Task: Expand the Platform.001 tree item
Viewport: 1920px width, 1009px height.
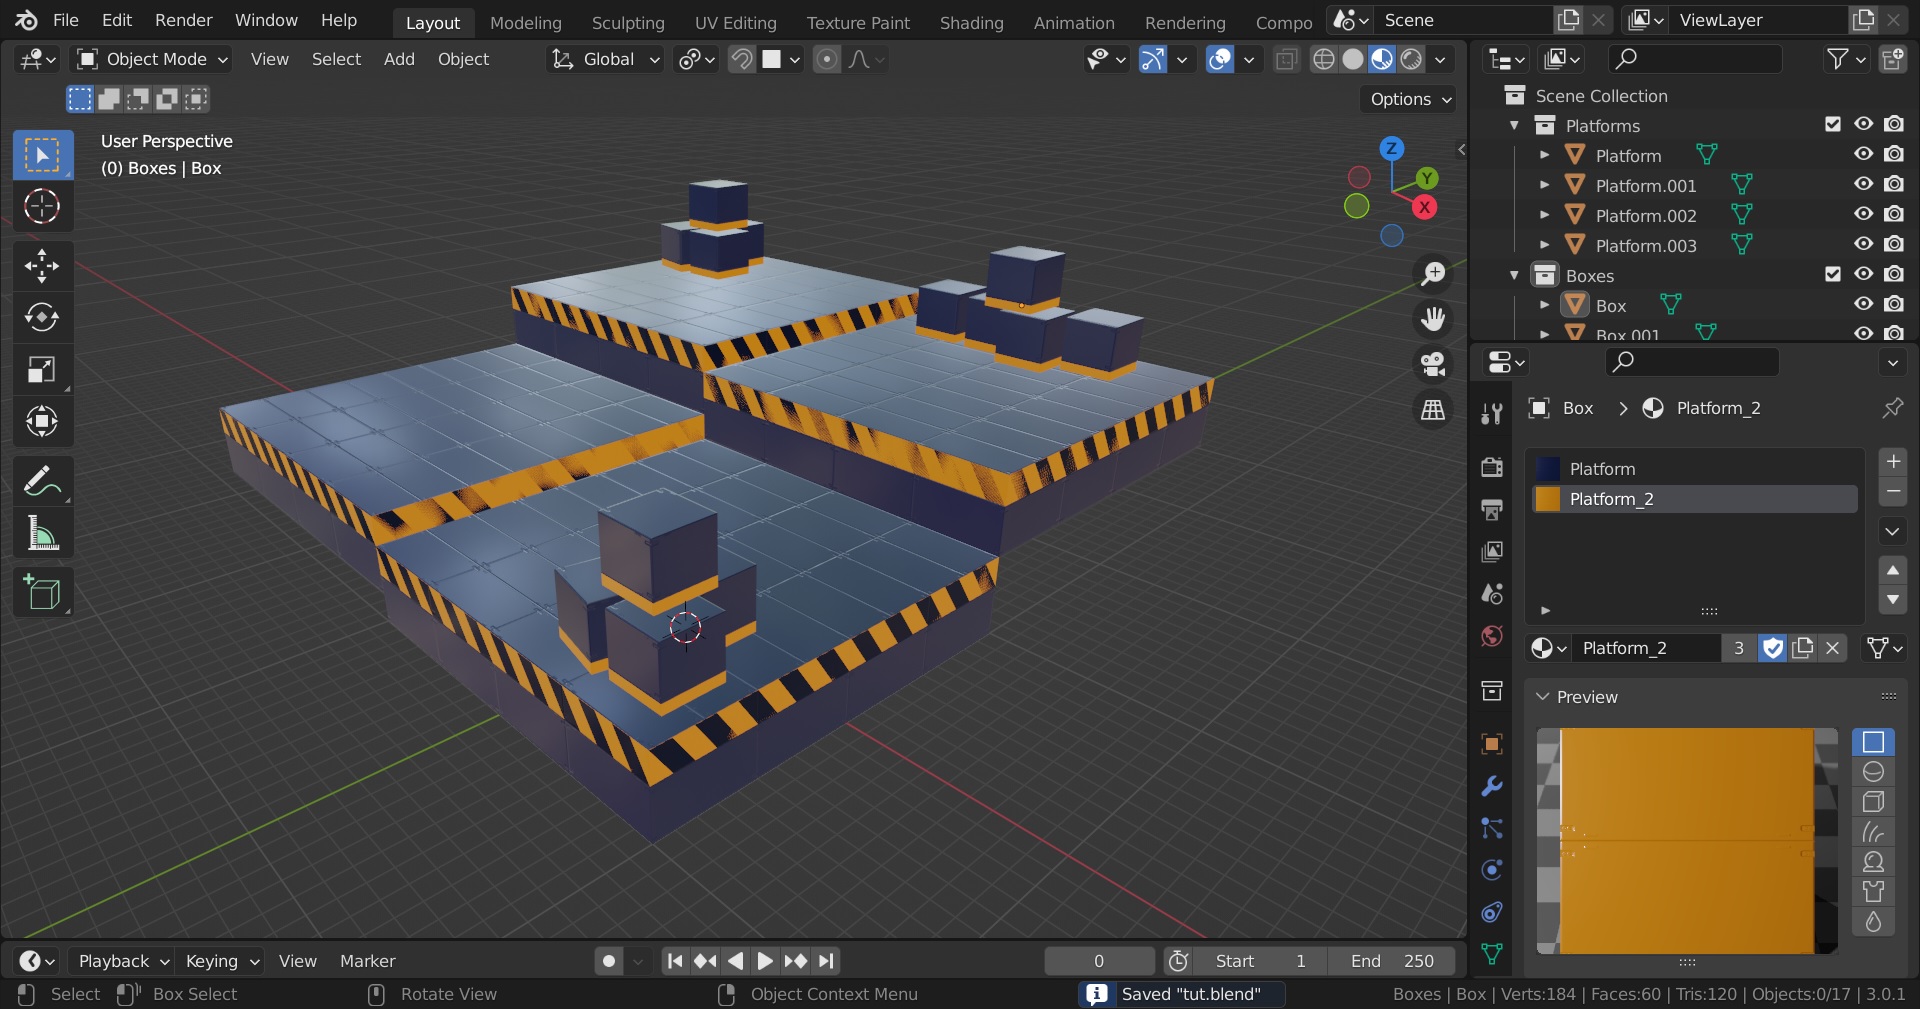Action: pyautogui.click(x=1544, y=185)
